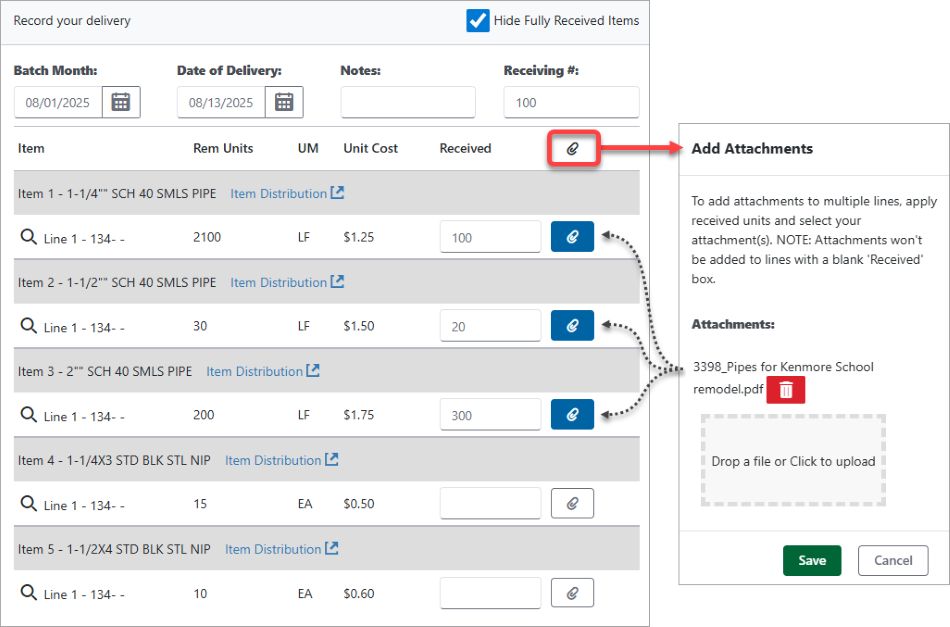The width and height of the screenshot is (950, 627).
Task: Click the attachment button for Item 4 line
Action: 573,503
